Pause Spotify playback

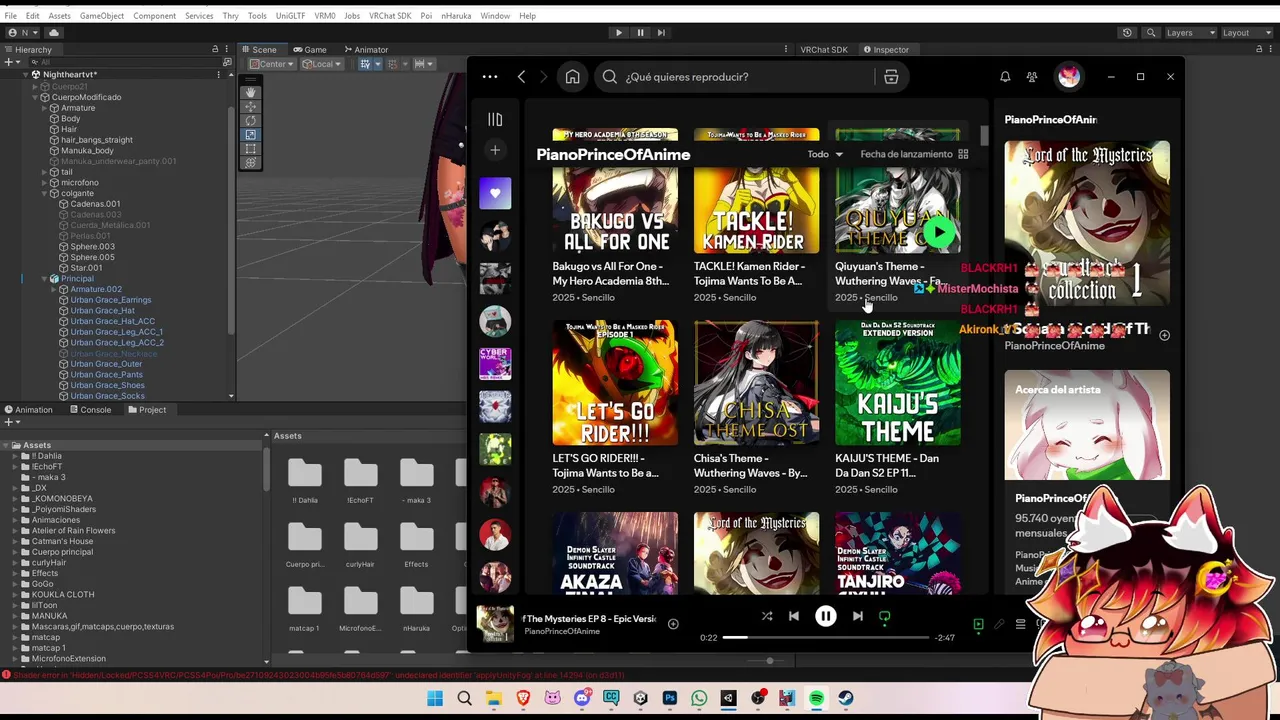pyautogui.click(x=825, y=617)
